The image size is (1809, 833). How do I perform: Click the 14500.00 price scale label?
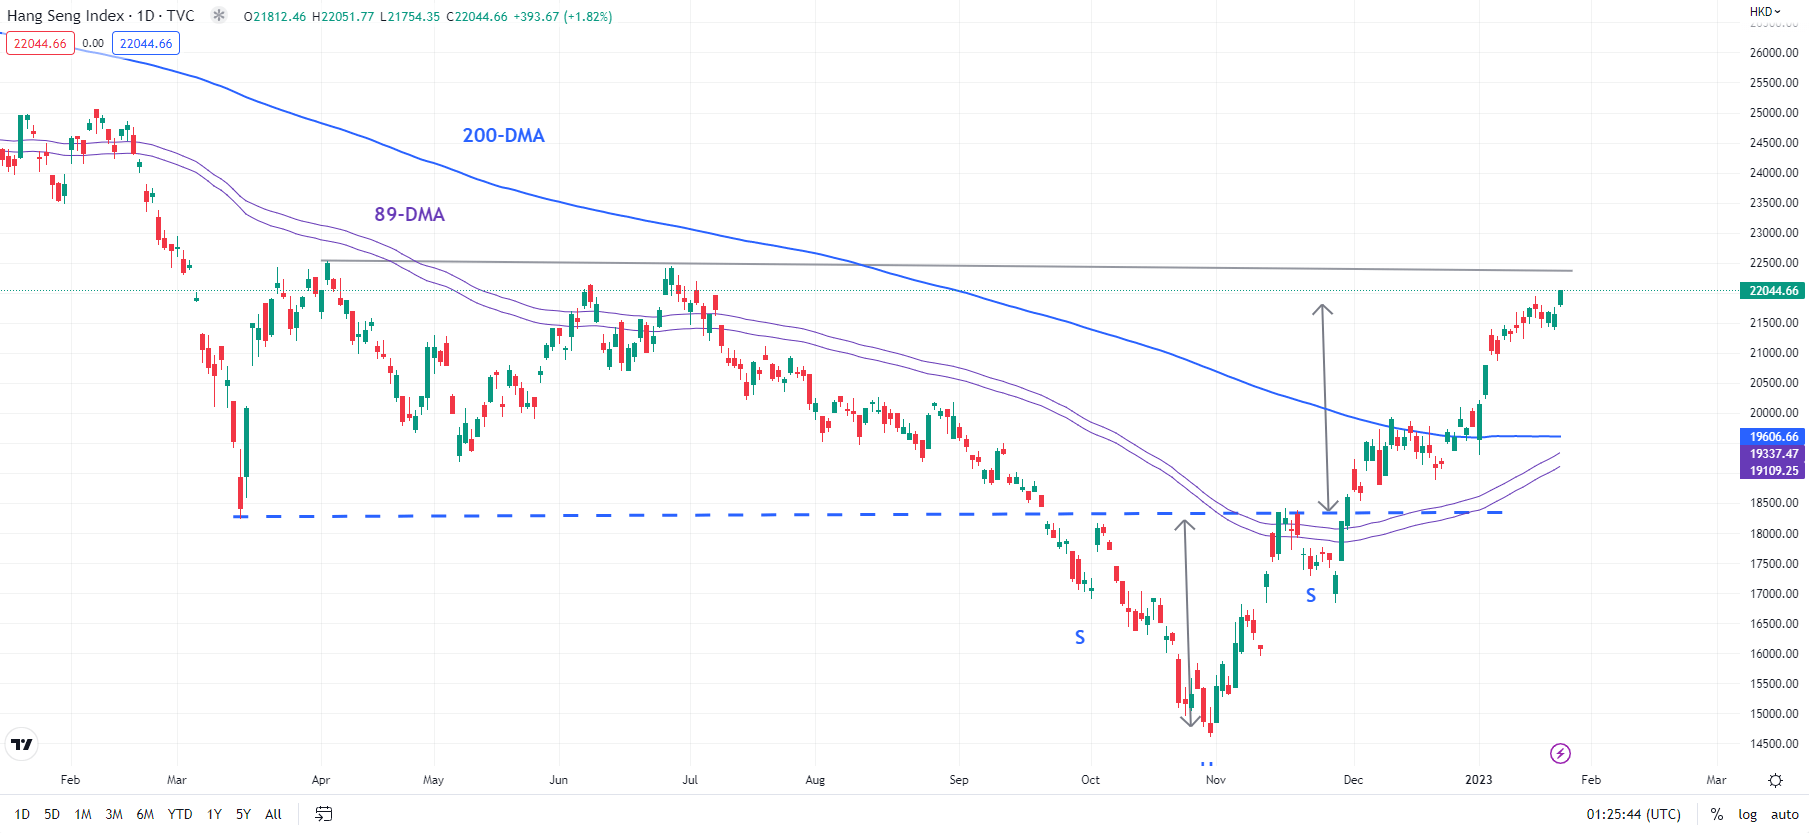pyautogui.click(x=1774, y=743)
